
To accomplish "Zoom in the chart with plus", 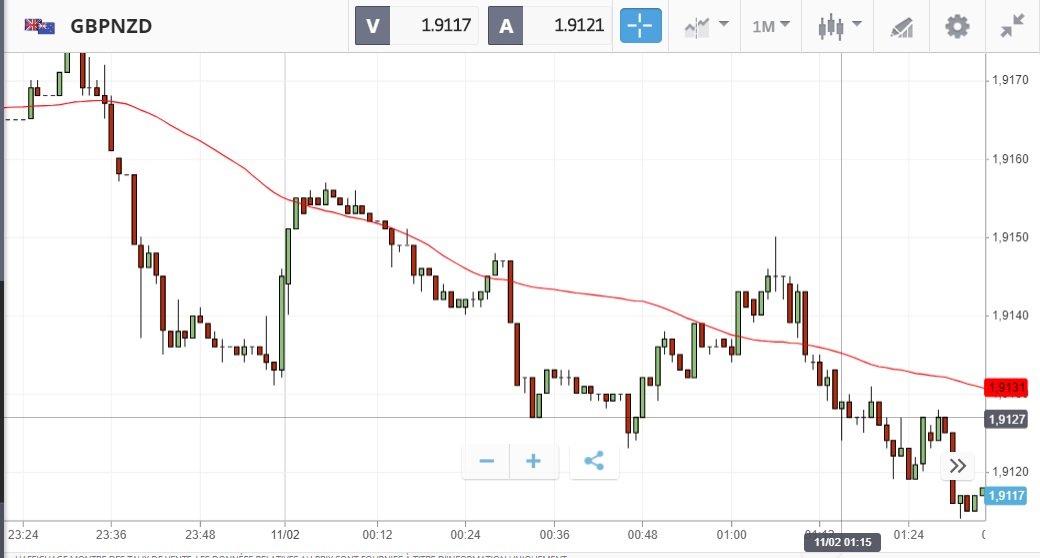I will click(x=533, y=461).
